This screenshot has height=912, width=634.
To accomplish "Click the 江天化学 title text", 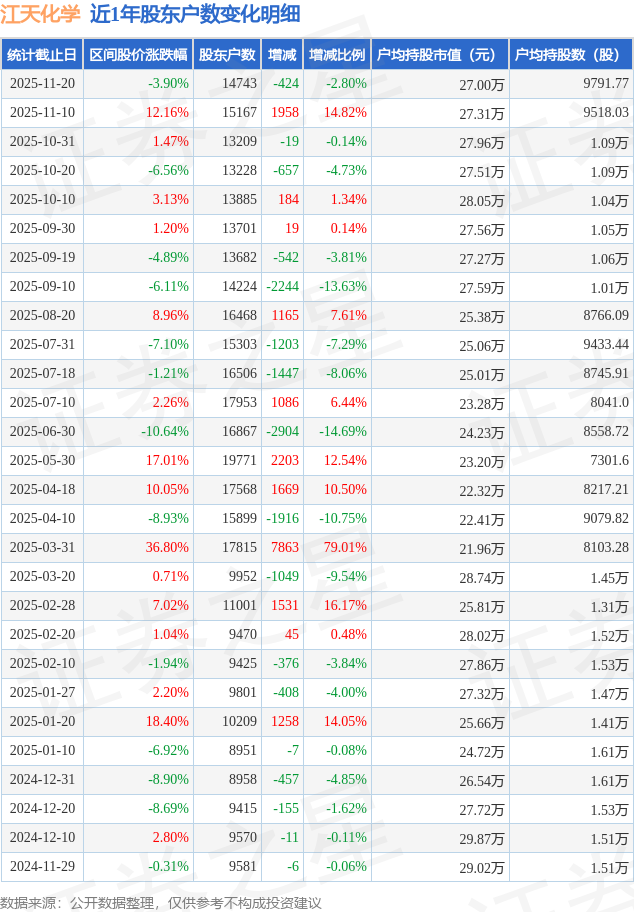I will tap(41, 14).
